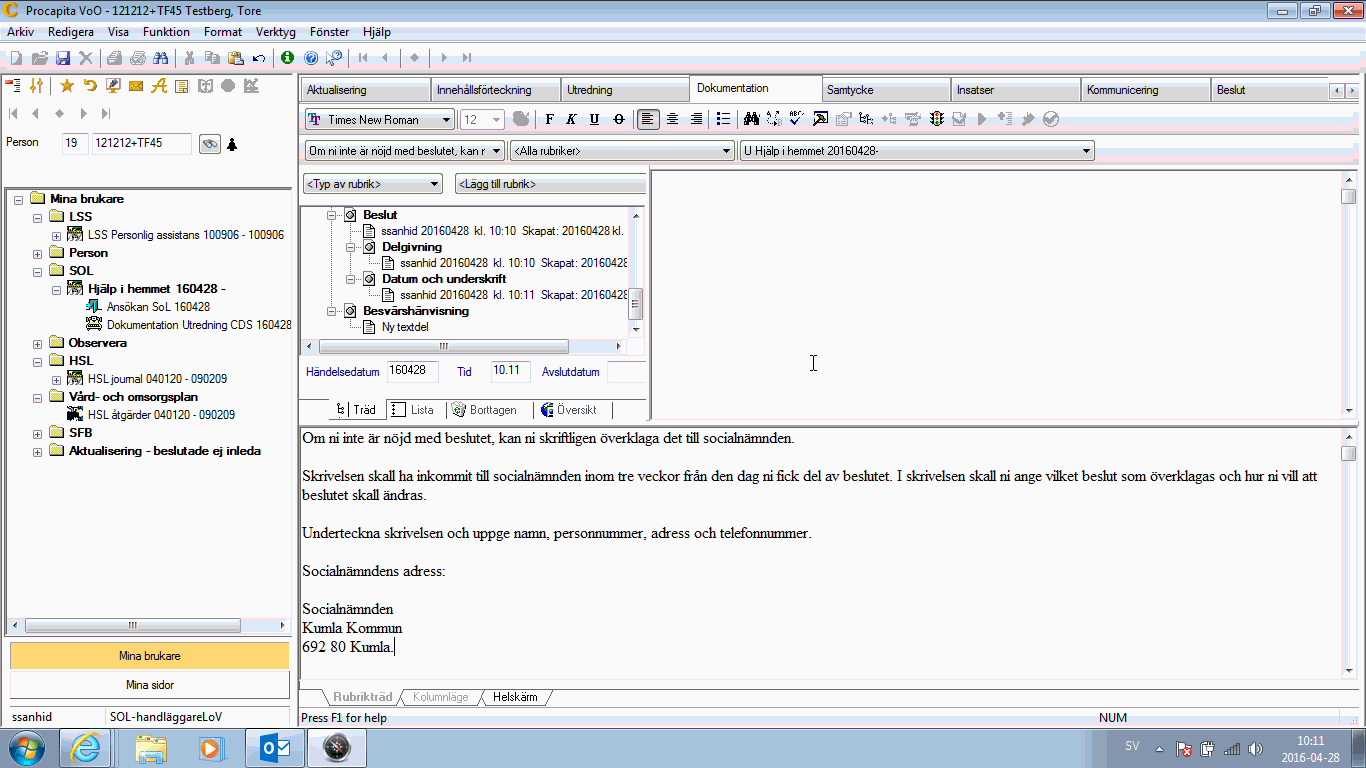Click the binoculars search icon in editor toolbar

point(751,119)
